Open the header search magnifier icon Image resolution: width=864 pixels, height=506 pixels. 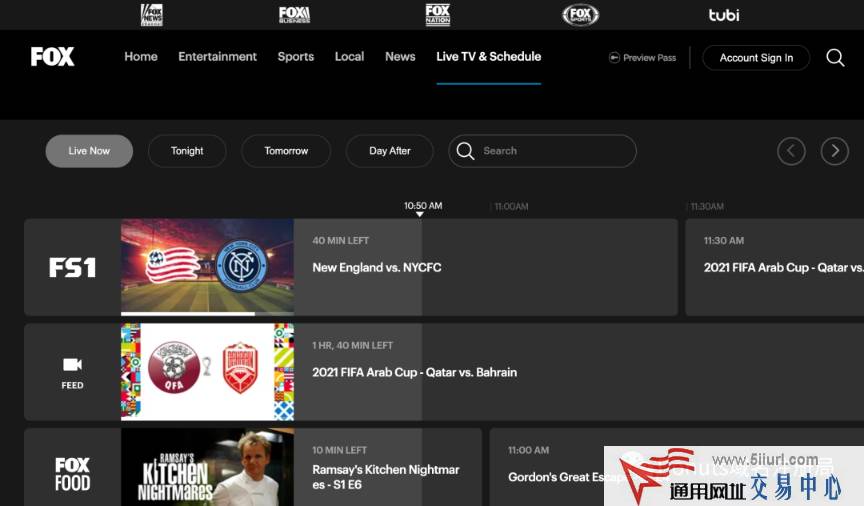pos(835,57)
